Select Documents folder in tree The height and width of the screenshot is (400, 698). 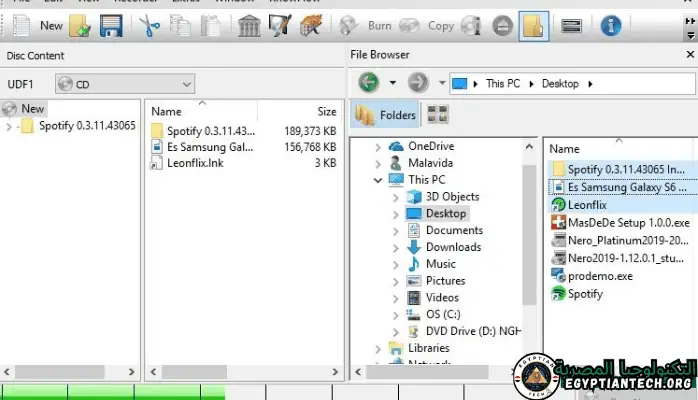click(454, 230)
